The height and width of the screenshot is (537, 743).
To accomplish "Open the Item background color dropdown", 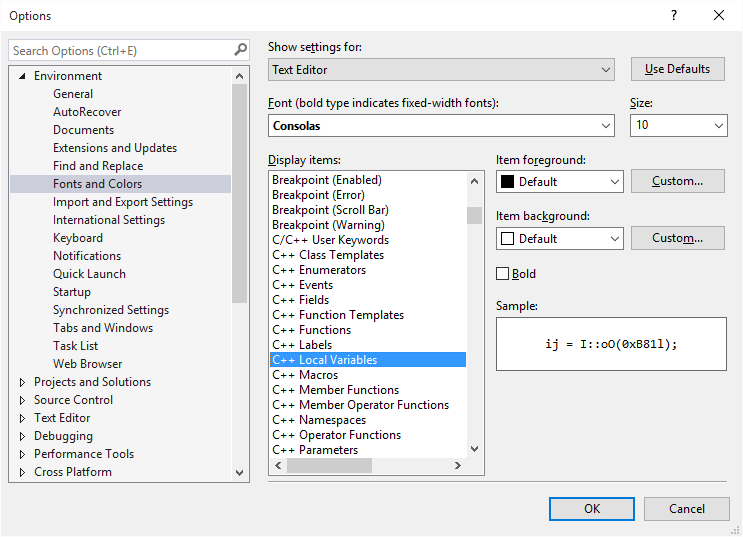I will [560, 238].
